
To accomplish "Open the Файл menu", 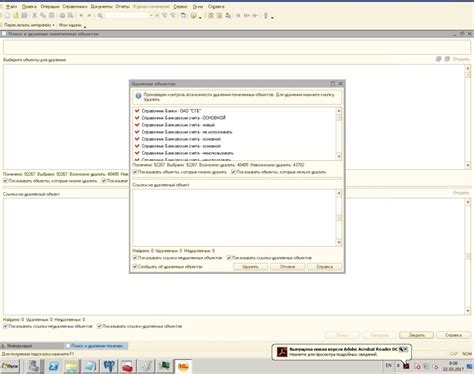I will (11, 6).
